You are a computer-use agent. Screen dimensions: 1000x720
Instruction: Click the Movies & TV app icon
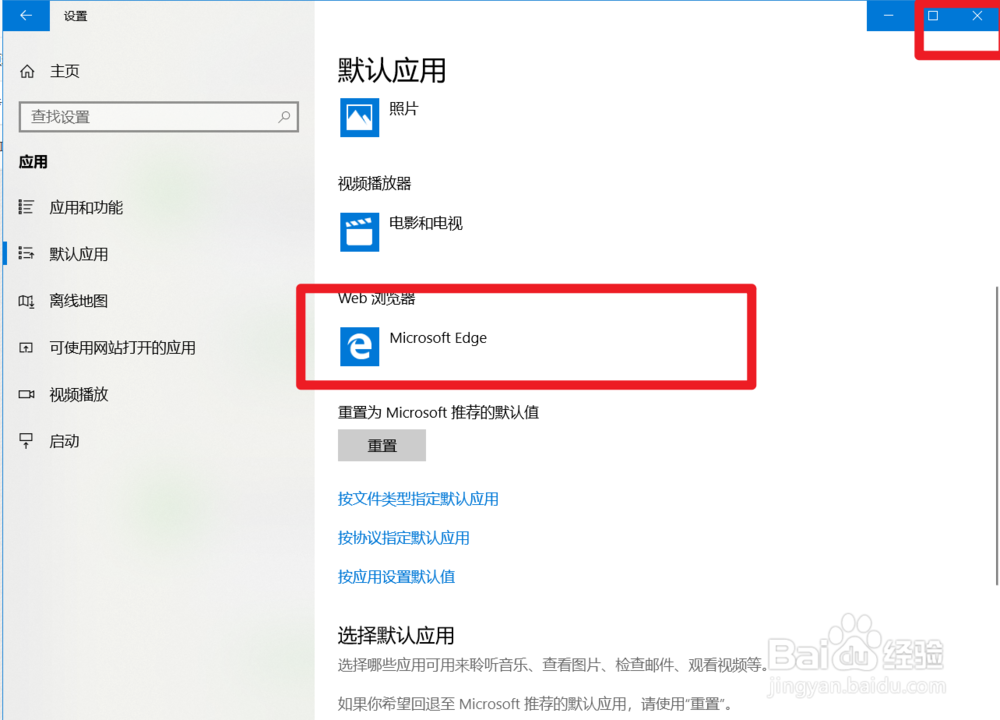pyautogui.click(x=359, y=232)
